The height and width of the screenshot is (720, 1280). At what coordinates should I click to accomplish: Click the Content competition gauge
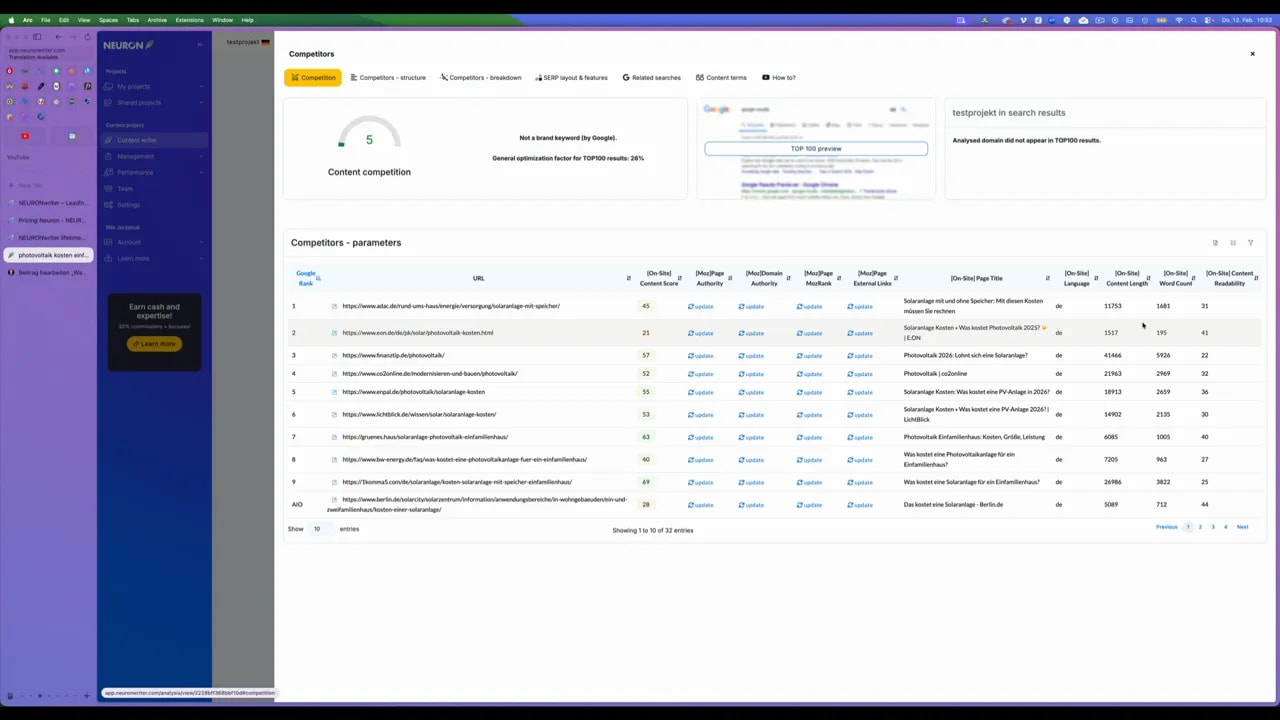tap(369, 140)
